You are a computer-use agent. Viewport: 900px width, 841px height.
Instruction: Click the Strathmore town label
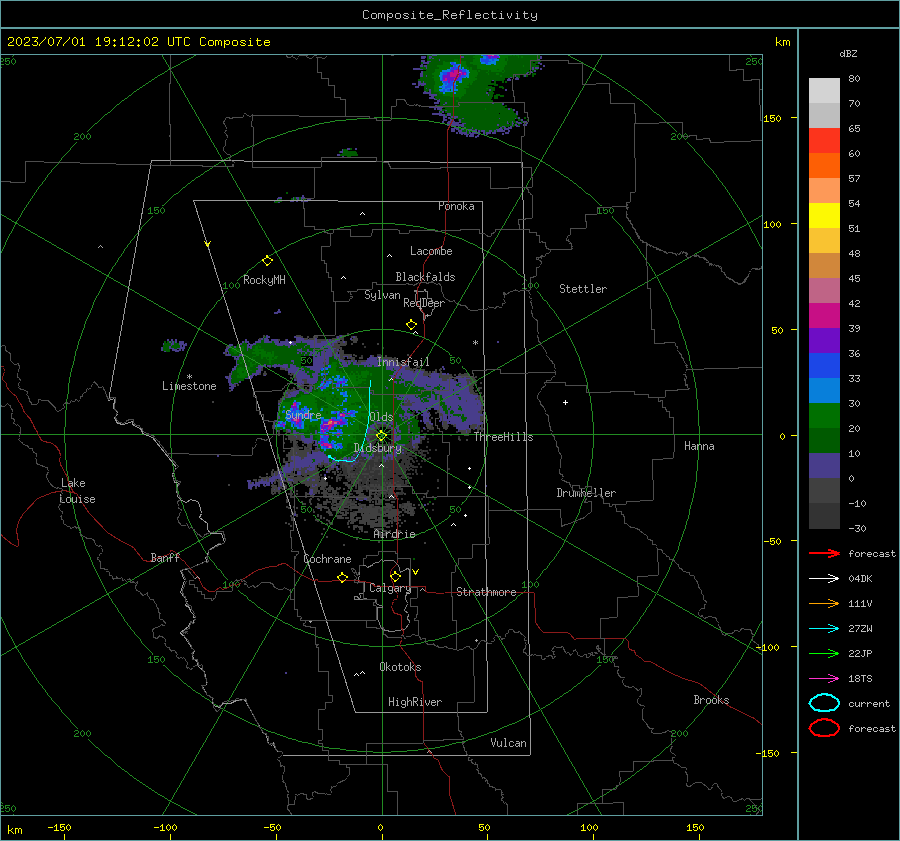point(486,592)
